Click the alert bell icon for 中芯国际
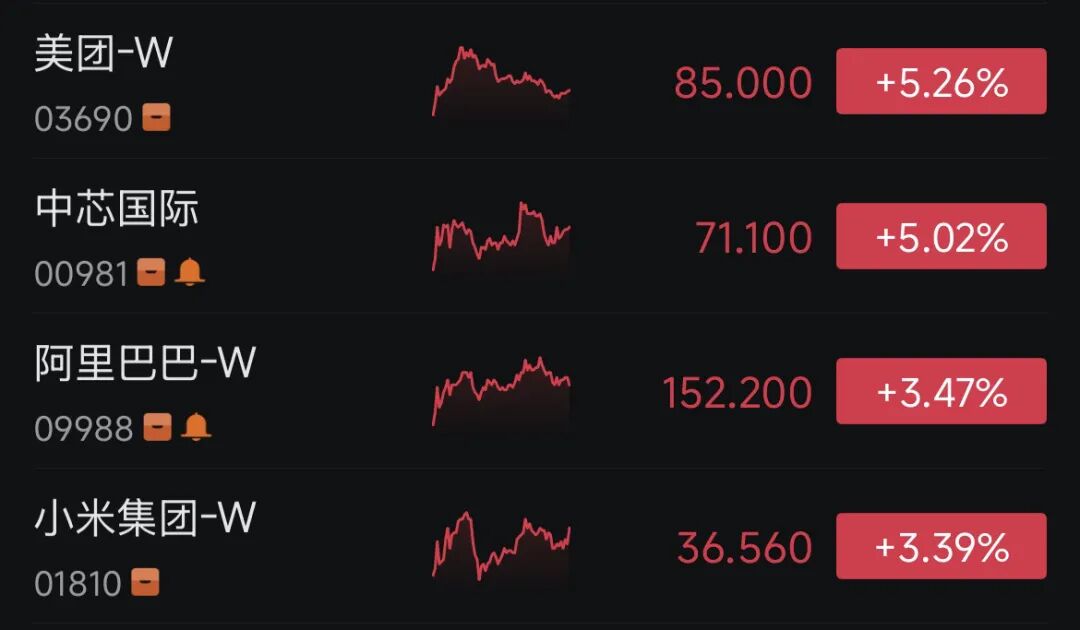This screenshot has height=630, width=1080. (x=189, y=272)
